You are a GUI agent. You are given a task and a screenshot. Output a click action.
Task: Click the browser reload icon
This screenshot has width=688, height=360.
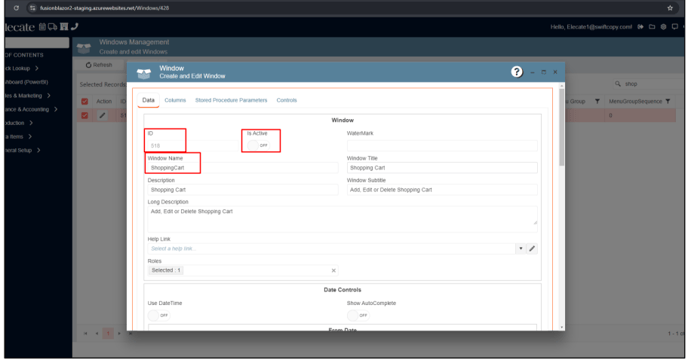[16, 8]
